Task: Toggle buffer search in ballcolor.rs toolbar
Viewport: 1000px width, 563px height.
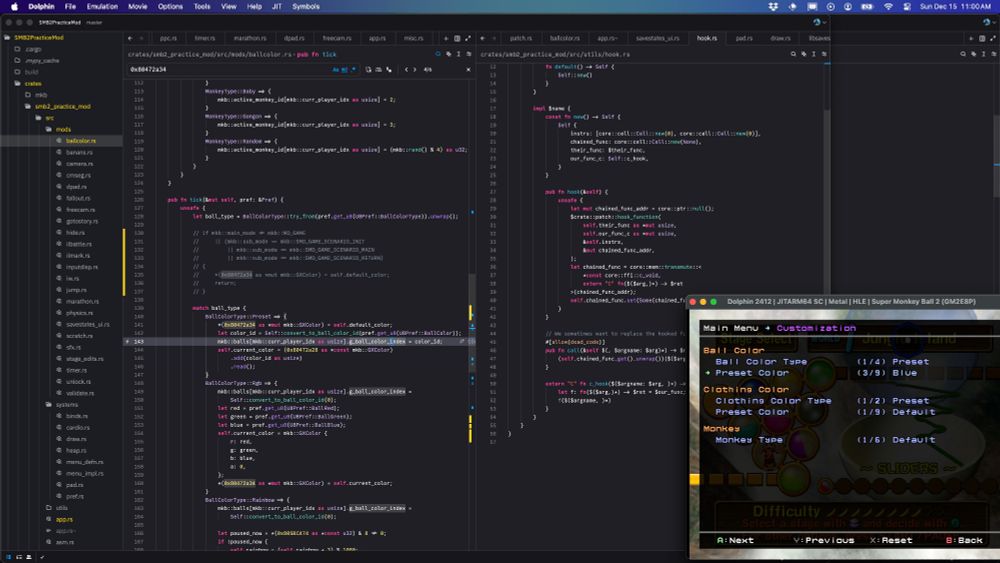Action: click(x=438, y=54)
